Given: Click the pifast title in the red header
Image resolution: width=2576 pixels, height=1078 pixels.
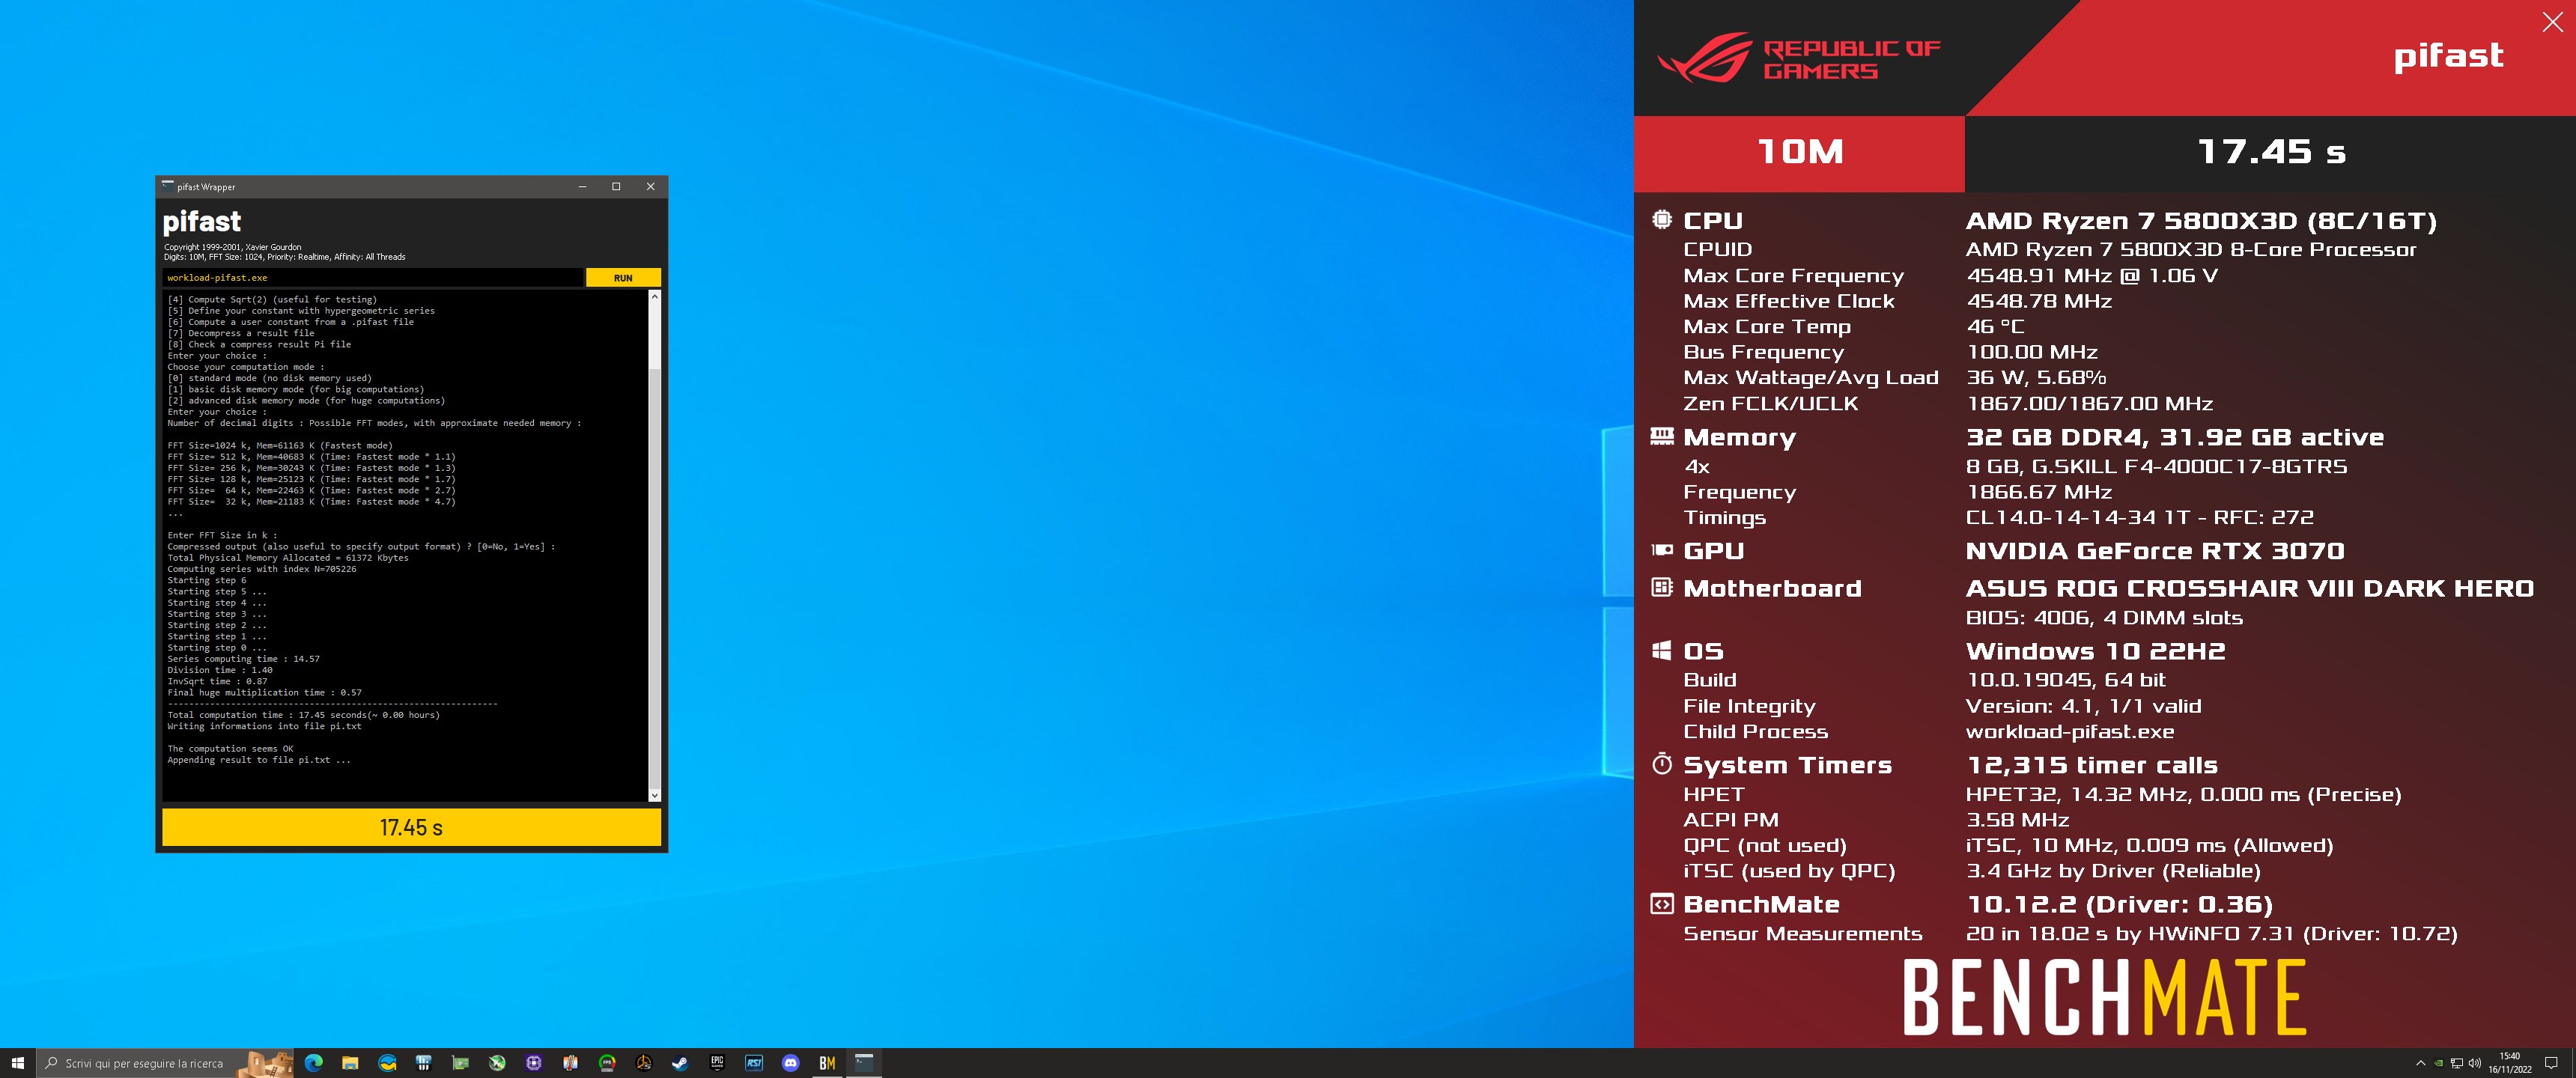Looking at the screenshot, I should click(2448, 56).
